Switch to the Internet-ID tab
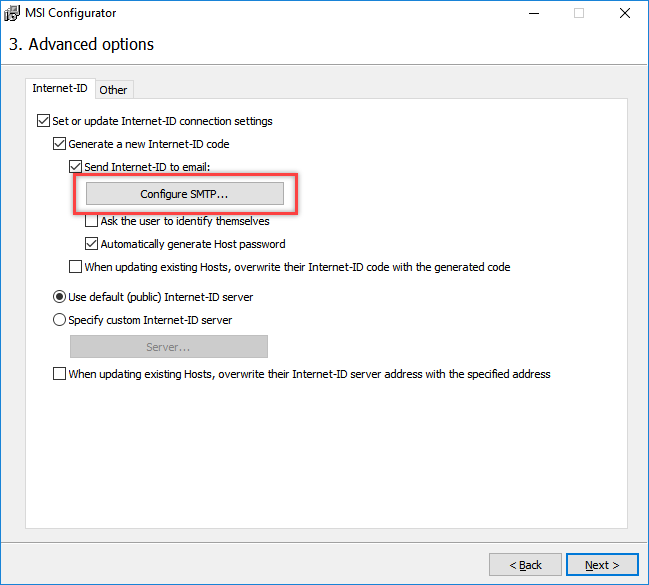This screenshot has height=585, width=649. [60, 88]
